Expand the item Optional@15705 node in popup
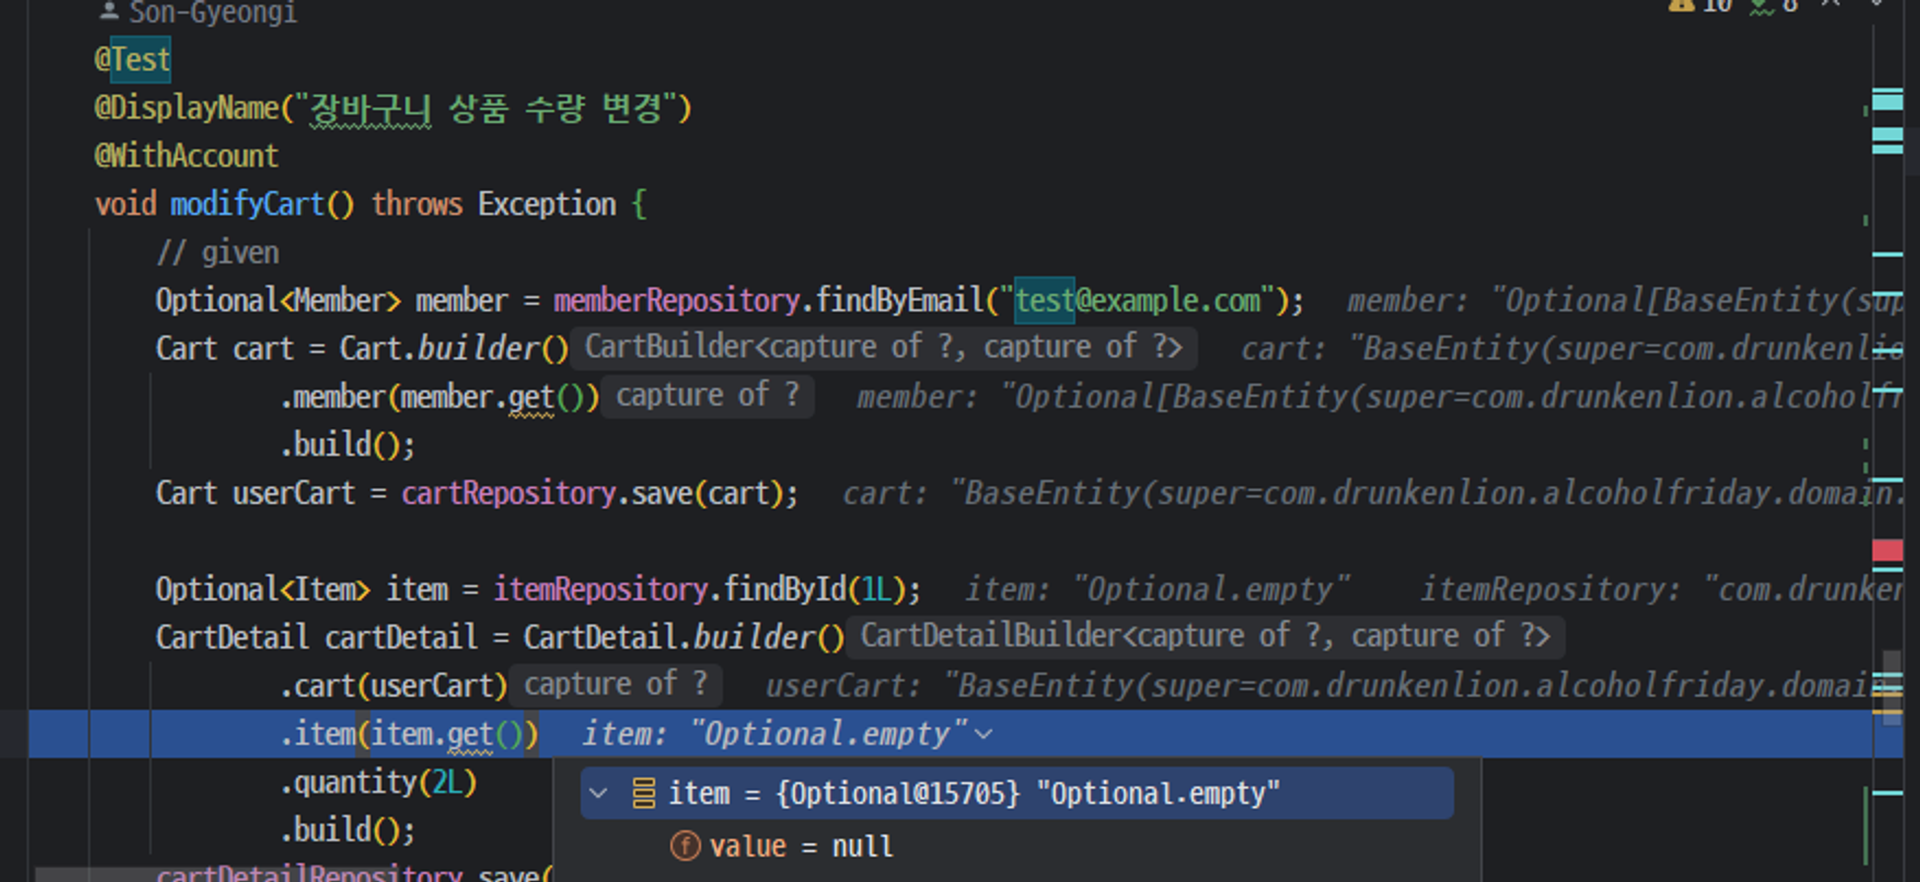This screenshot has height=882, width=1920. pos(598,793)
